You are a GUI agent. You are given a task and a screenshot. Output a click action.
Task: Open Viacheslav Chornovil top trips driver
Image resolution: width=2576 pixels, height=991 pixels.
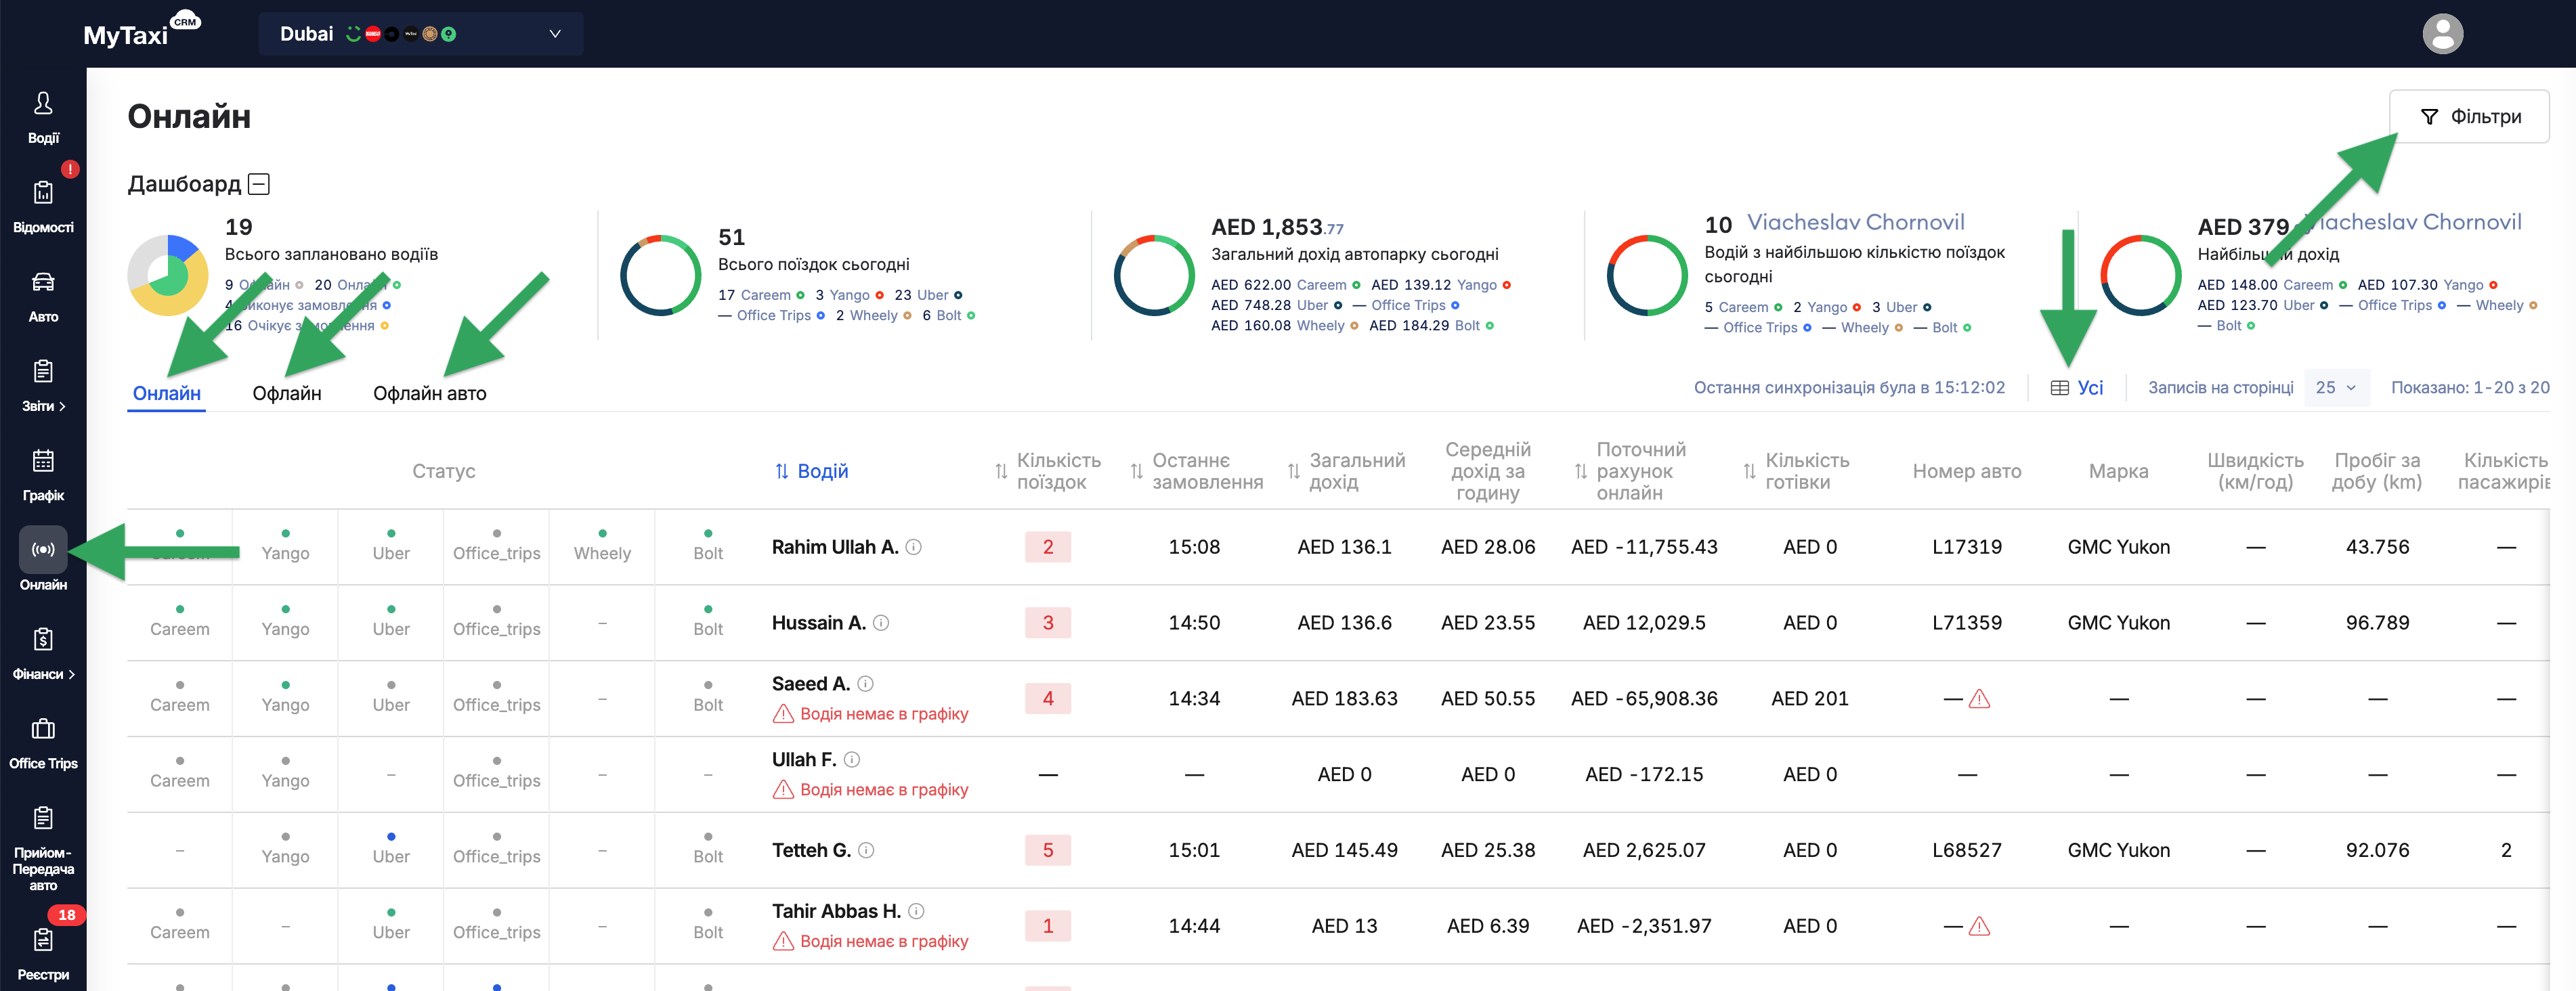[x=1855, y=222]
